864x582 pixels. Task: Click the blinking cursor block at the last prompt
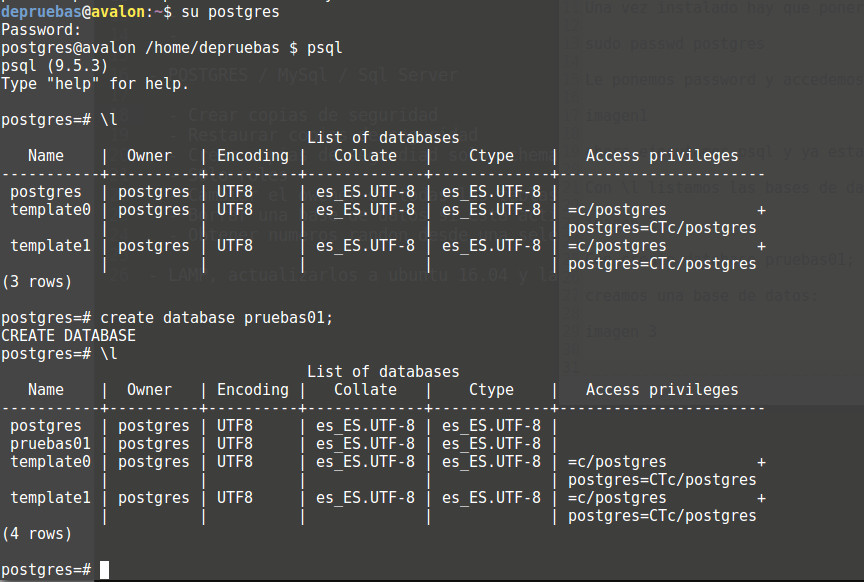pyautogui.click(x=104, y=570)
